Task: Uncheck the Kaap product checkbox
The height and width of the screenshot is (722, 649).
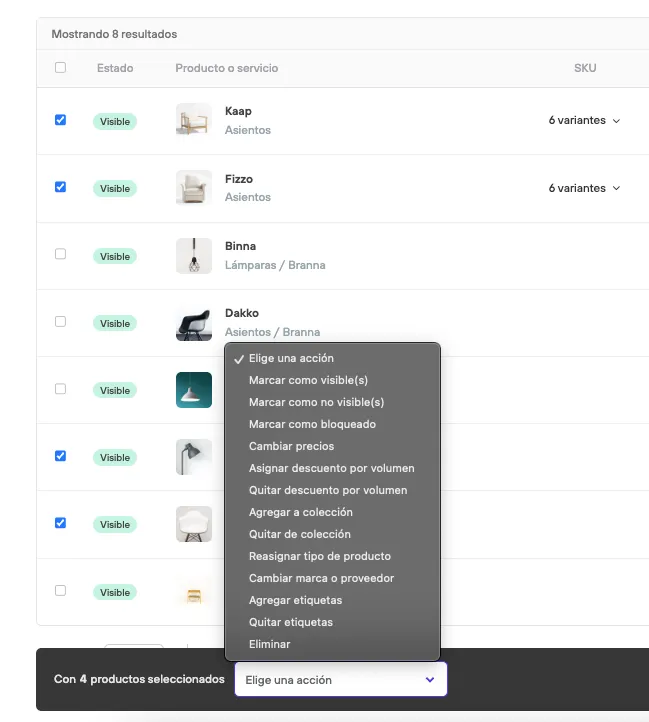Action: tap(60, 120)
